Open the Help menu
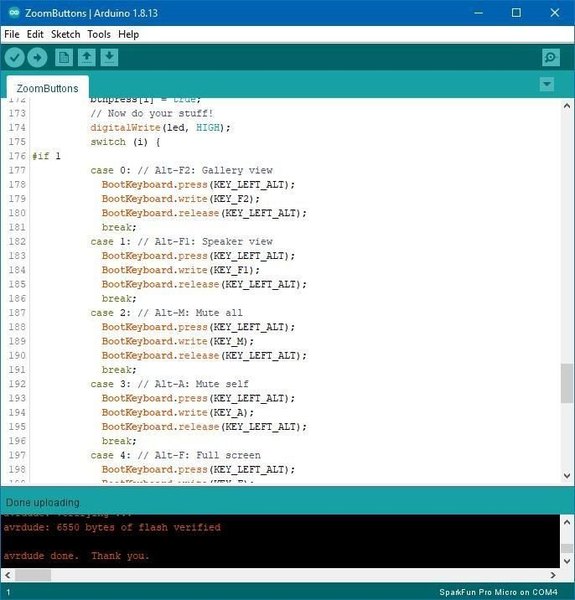This screenshot has width=575, height=600. [128, 34]
